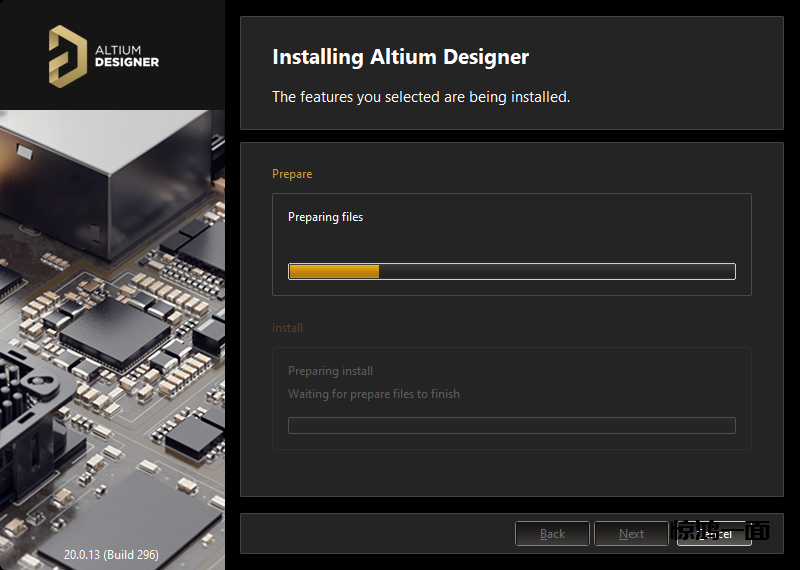Click the Altium Designer gold logo icon
800x570 pixels.
point(68,54)
